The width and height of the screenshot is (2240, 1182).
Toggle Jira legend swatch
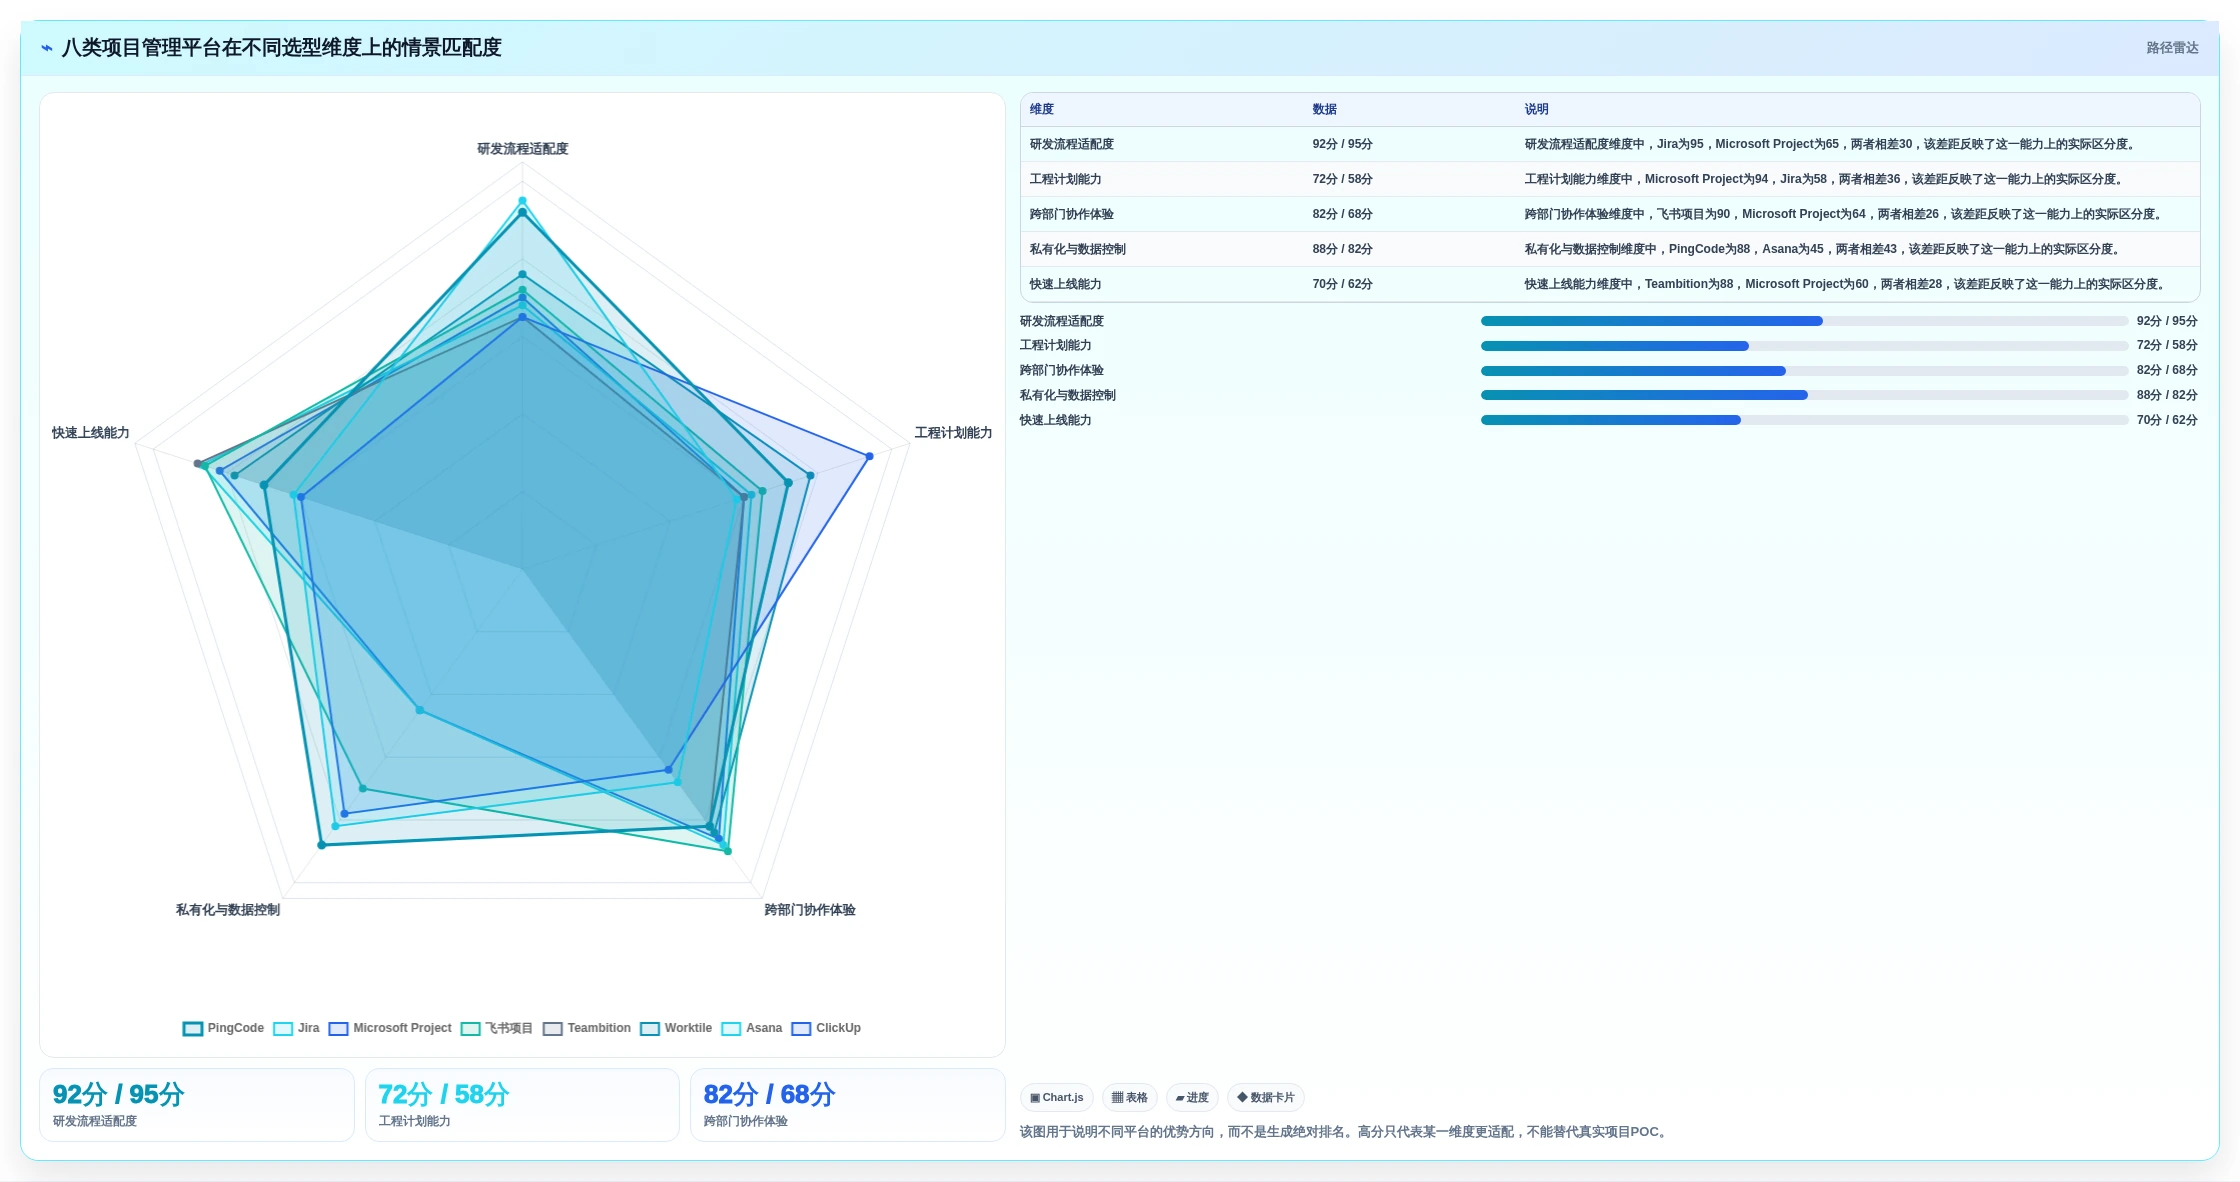(x=283, y=1028)
